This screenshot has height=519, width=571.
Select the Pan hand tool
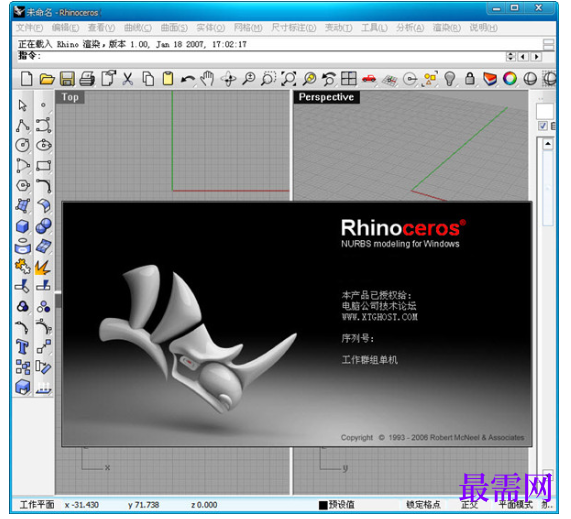click(208, 79)
